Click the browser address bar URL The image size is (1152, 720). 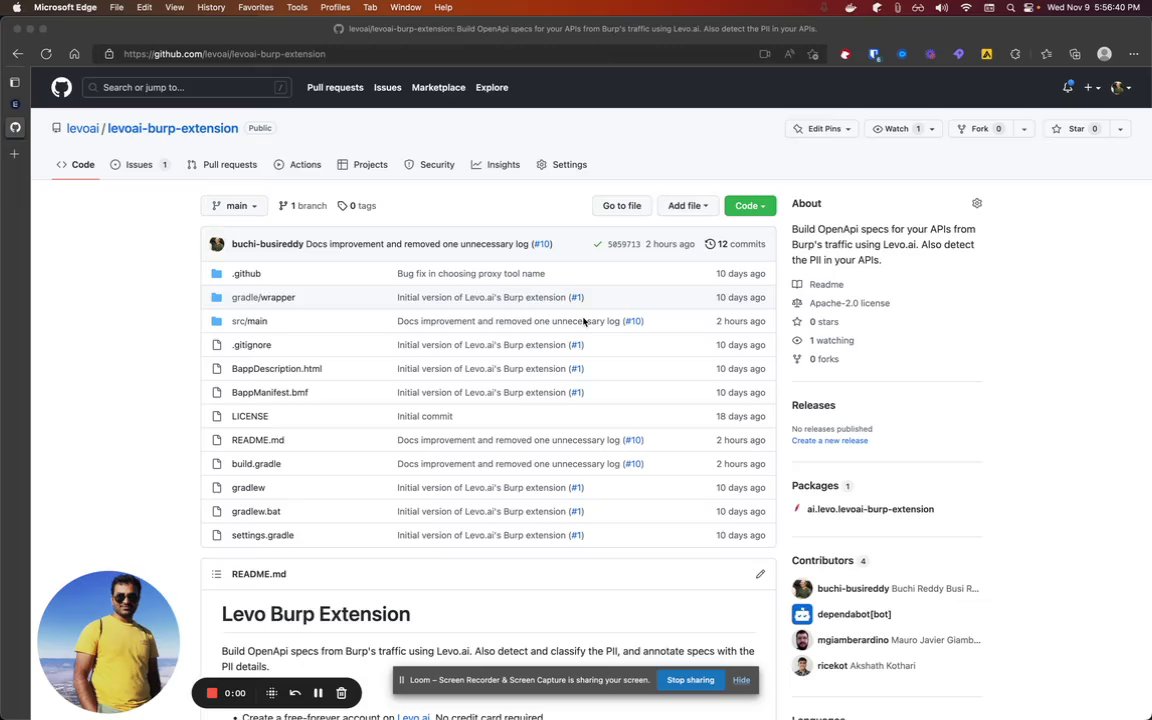[224, 54]
